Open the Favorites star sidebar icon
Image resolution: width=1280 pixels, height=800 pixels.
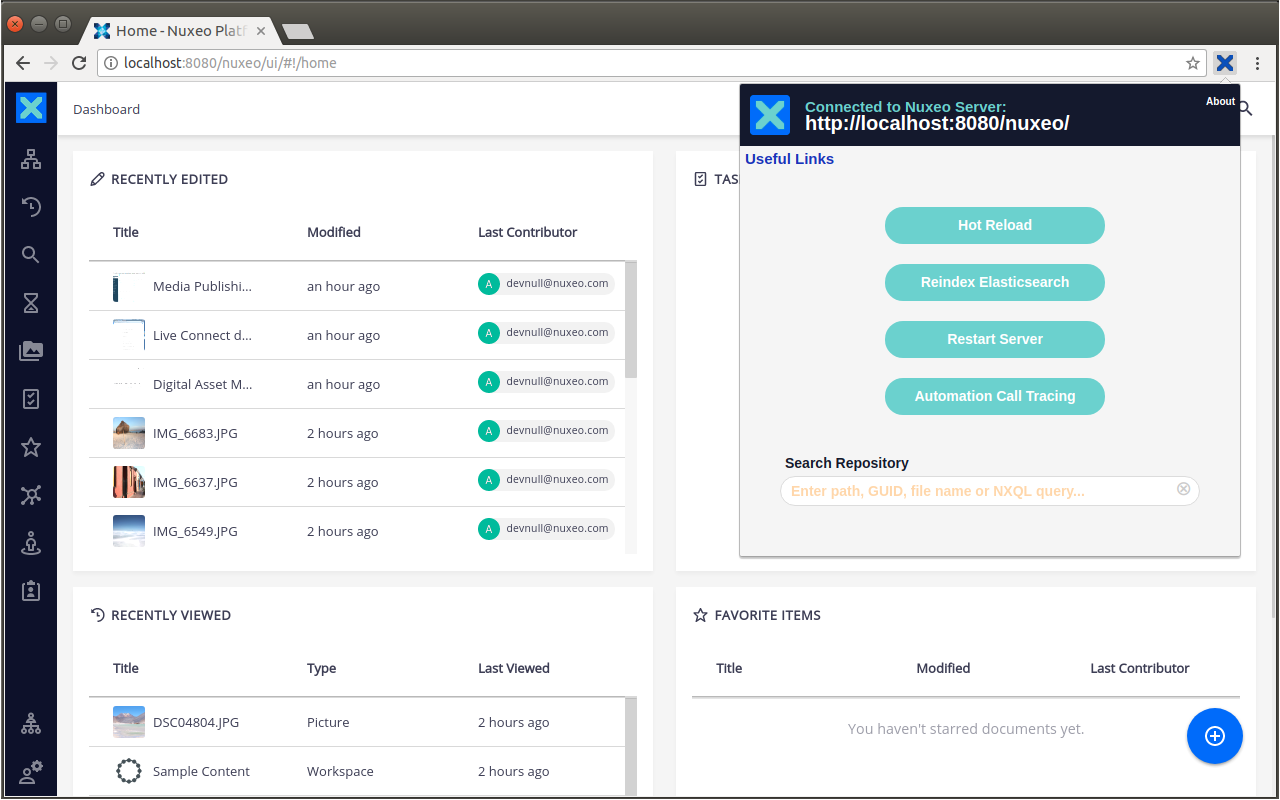[x=31, y=447]
